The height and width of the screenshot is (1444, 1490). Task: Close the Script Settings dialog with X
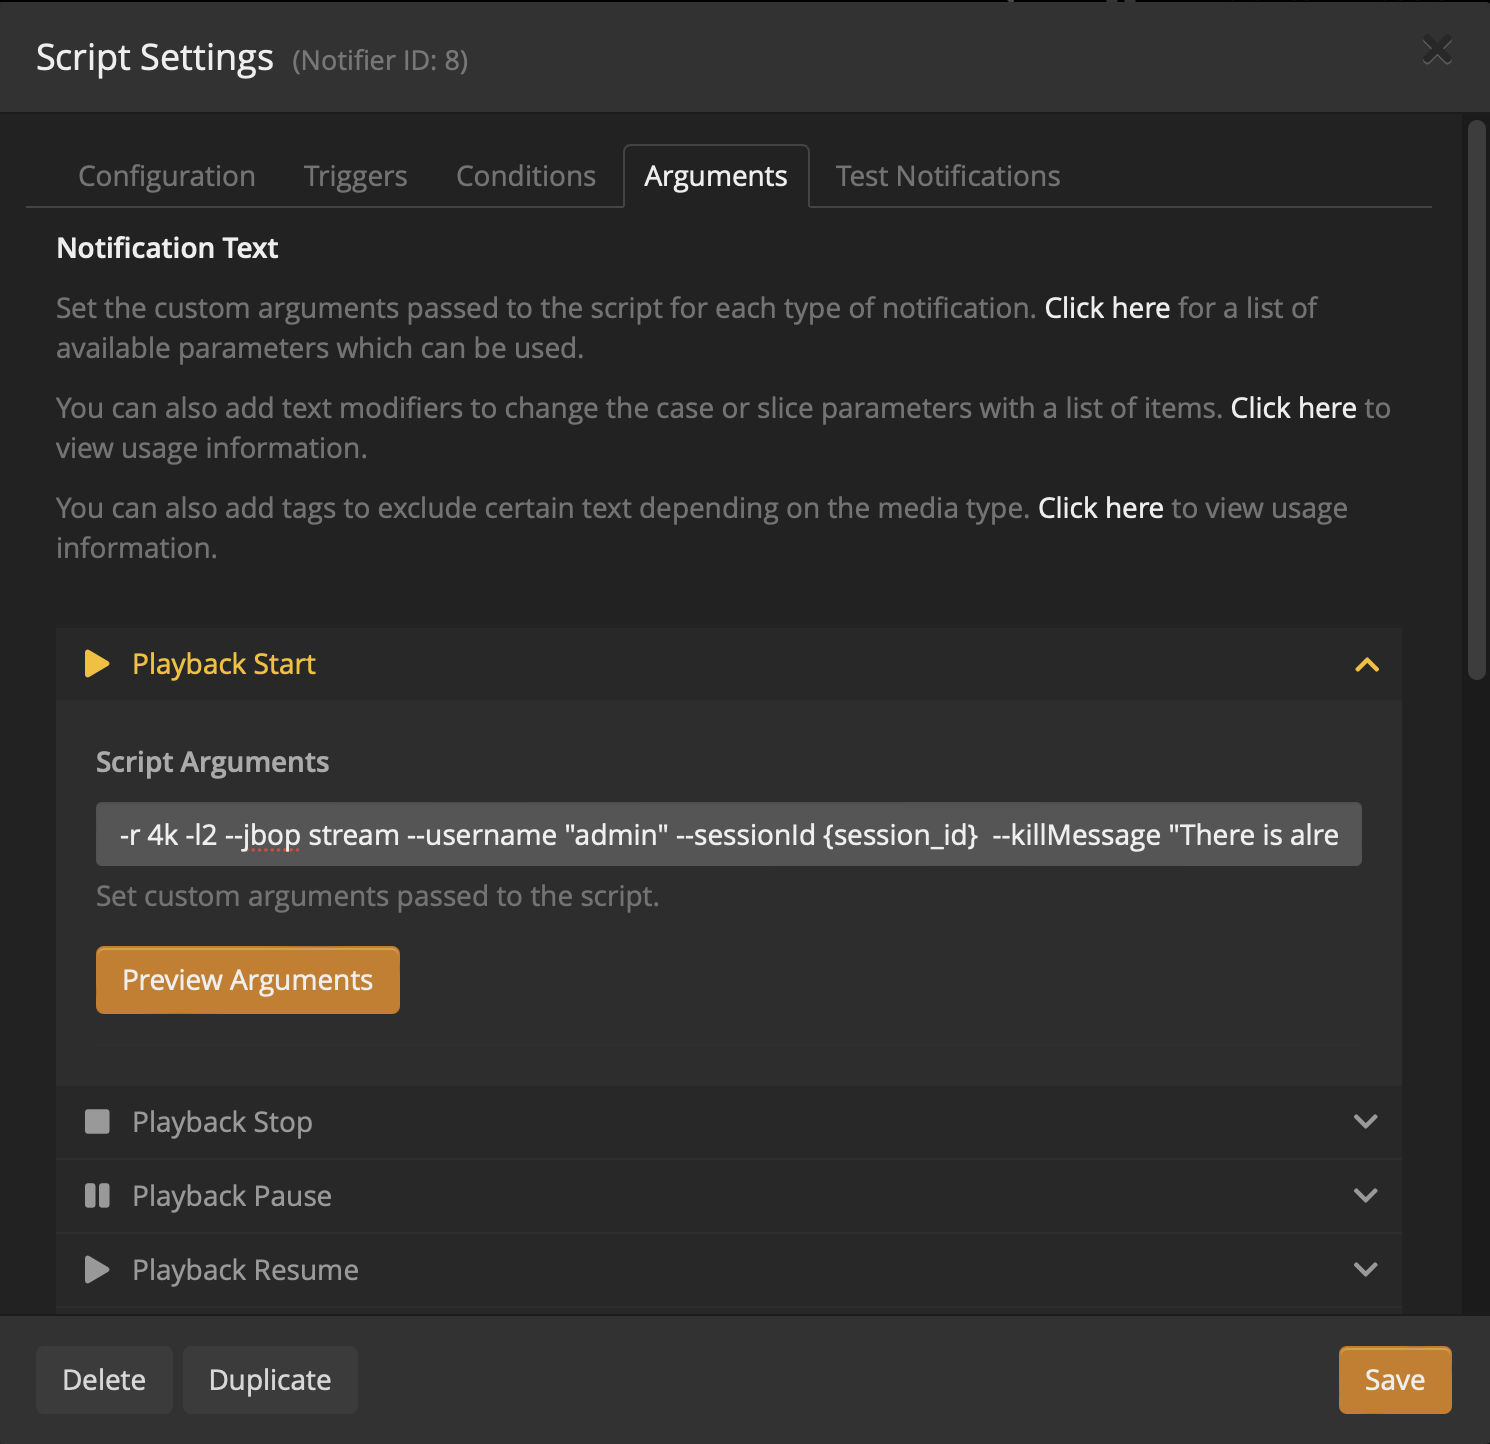(x=1437, y=50)
